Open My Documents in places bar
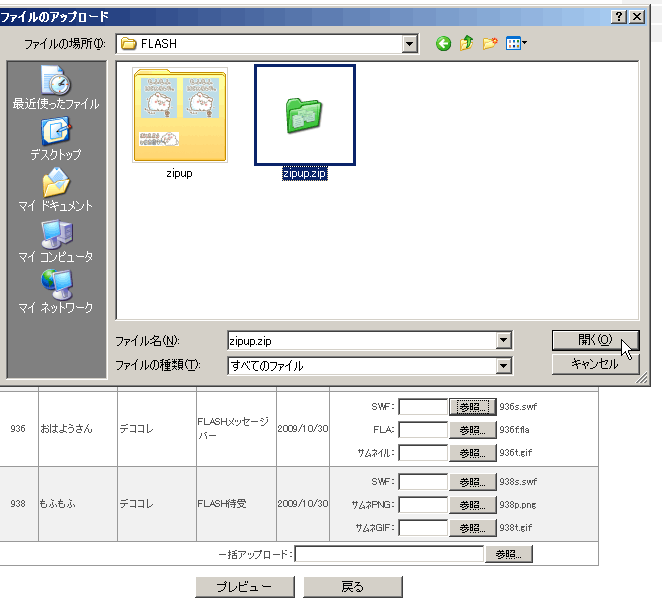The image size is (662, 604). [x=55, y=190]
